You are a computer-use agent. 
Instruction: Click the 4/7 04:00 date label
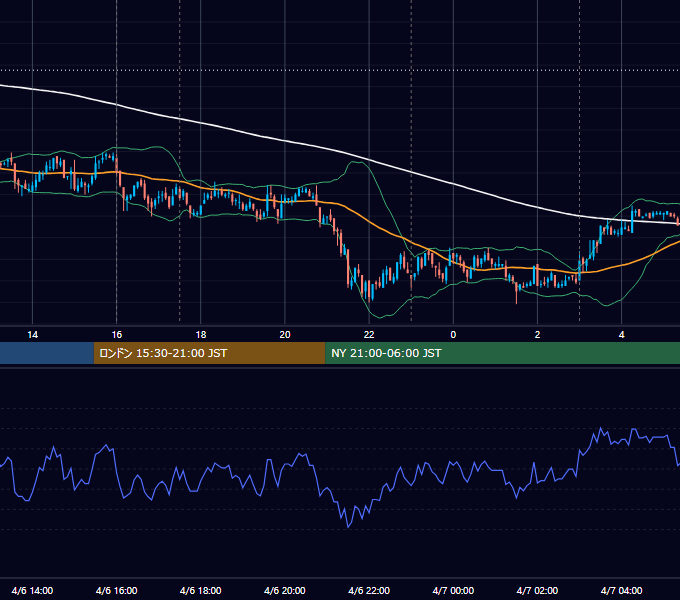(x=621, y=590)
